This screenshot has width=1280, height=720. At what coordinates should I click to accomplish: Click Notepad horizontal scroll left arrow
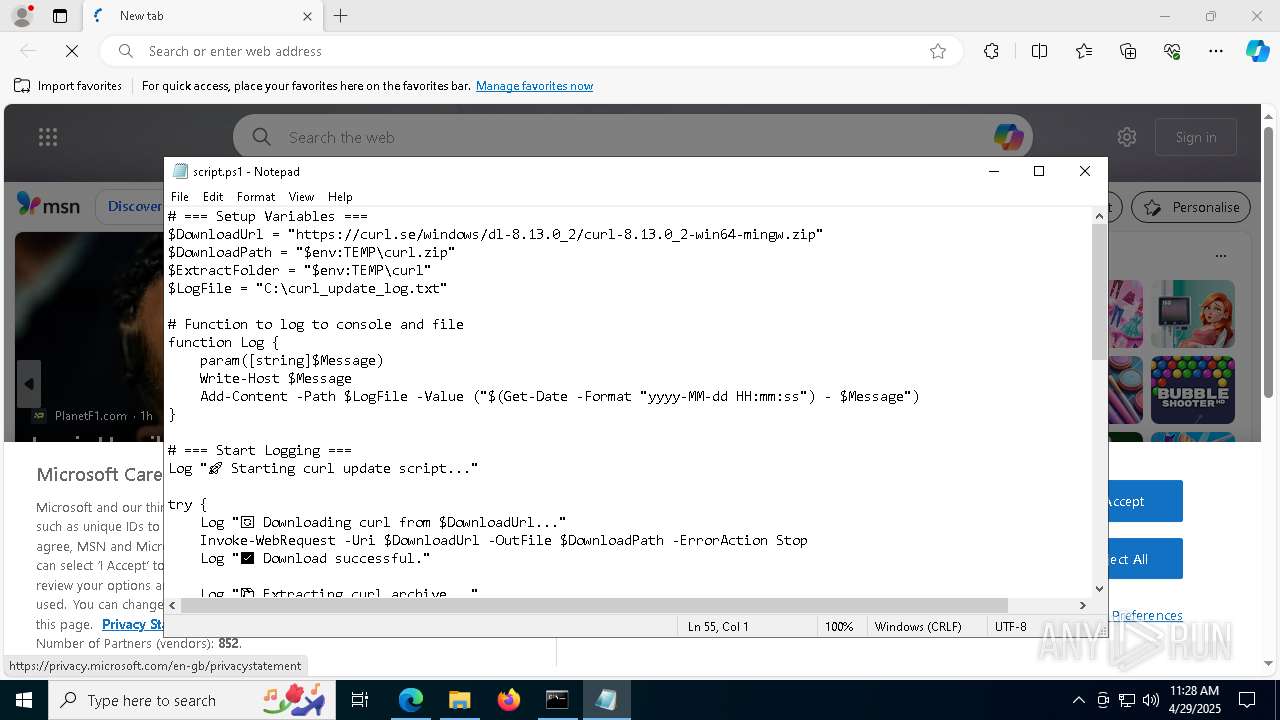tap(173, 605)
